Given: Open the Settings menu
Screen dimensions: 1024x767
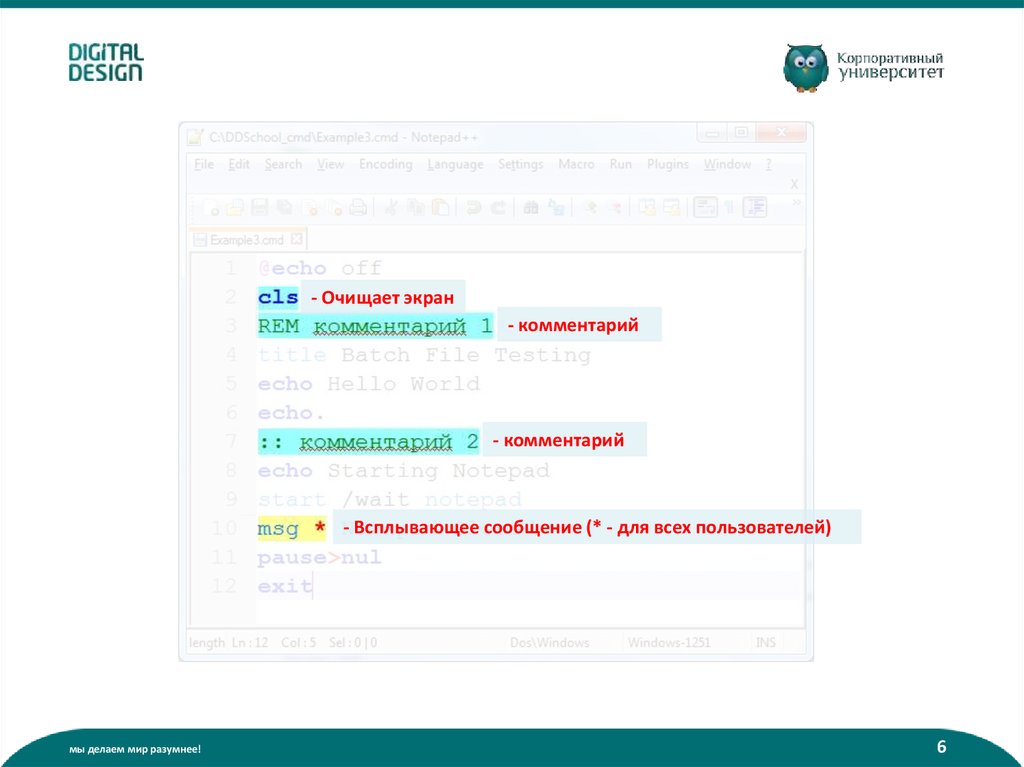Looking at the screenshot, I should tap(520, 164).
